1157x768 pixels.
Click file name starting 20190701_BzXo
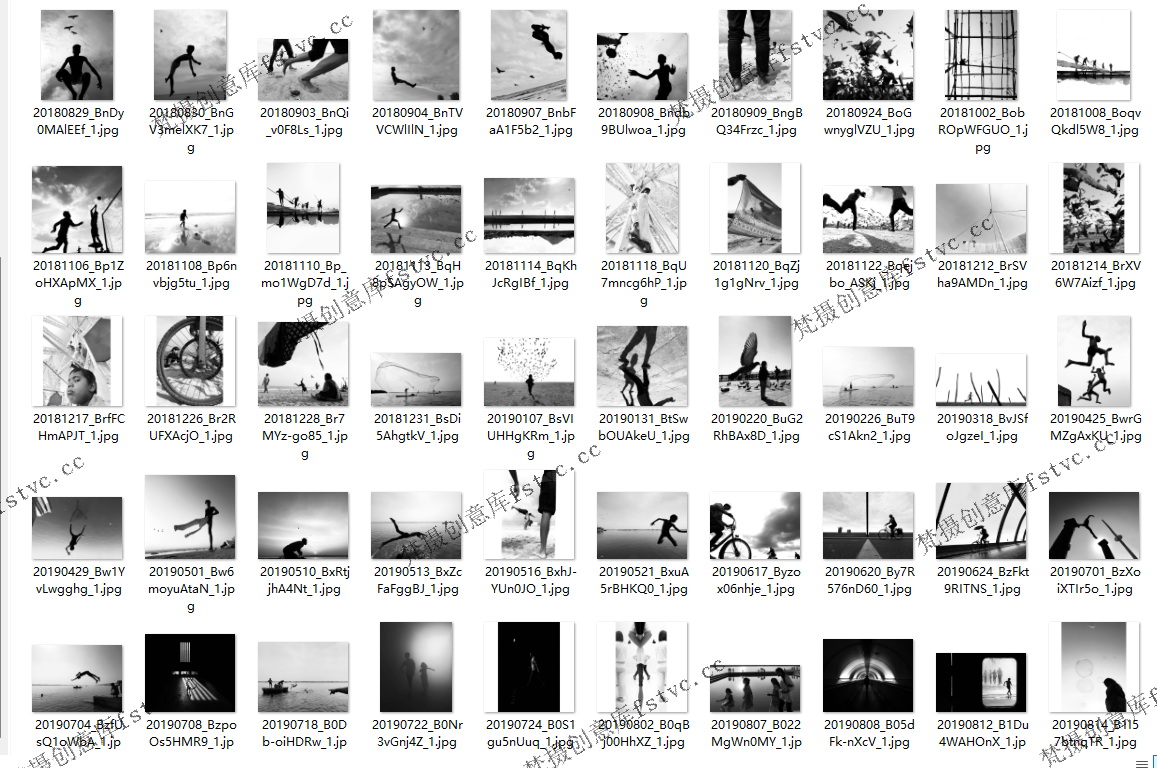point(1095,580)
